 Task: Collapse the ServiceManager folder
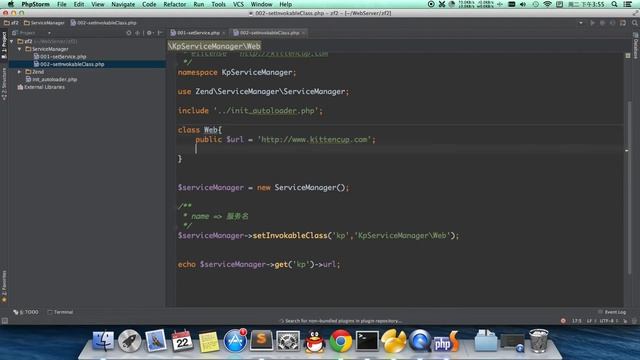click(x=19, y=49)
